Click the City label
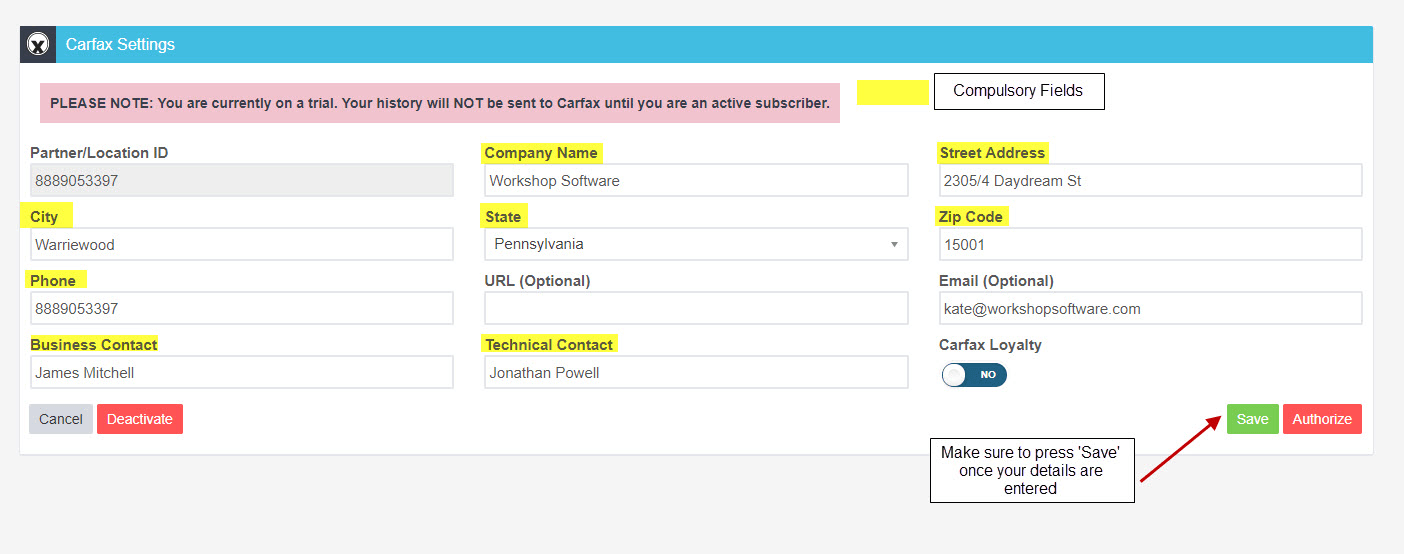1404x554 pixels. (x=44, y=217)
